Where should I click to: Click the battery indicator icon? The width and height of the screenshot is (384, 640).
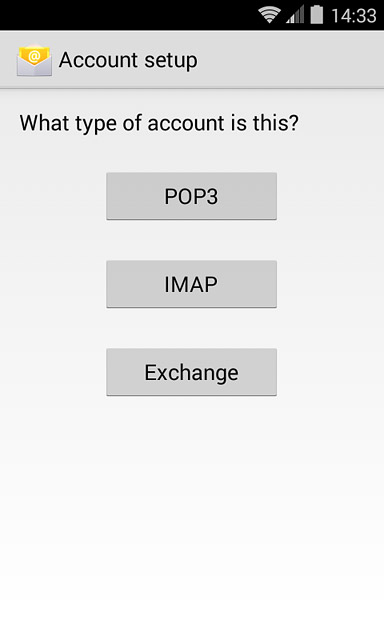click(x=317, y=15)
